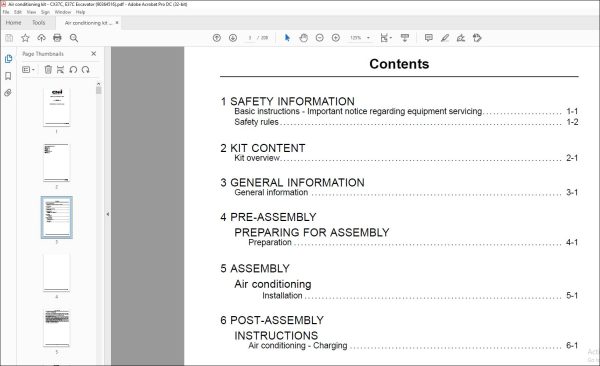
Task: Toggle the Bookmarks panel icon
Action: (x=8, y=76)
